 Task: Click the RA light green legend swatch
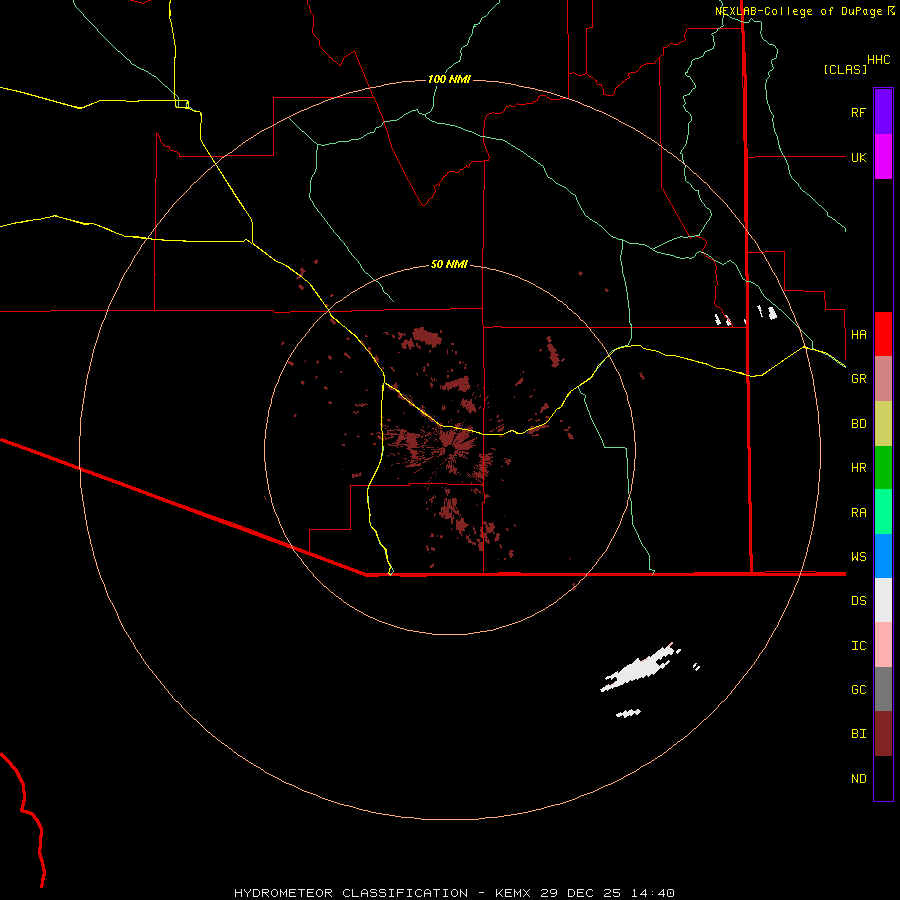tap(883, 512)
